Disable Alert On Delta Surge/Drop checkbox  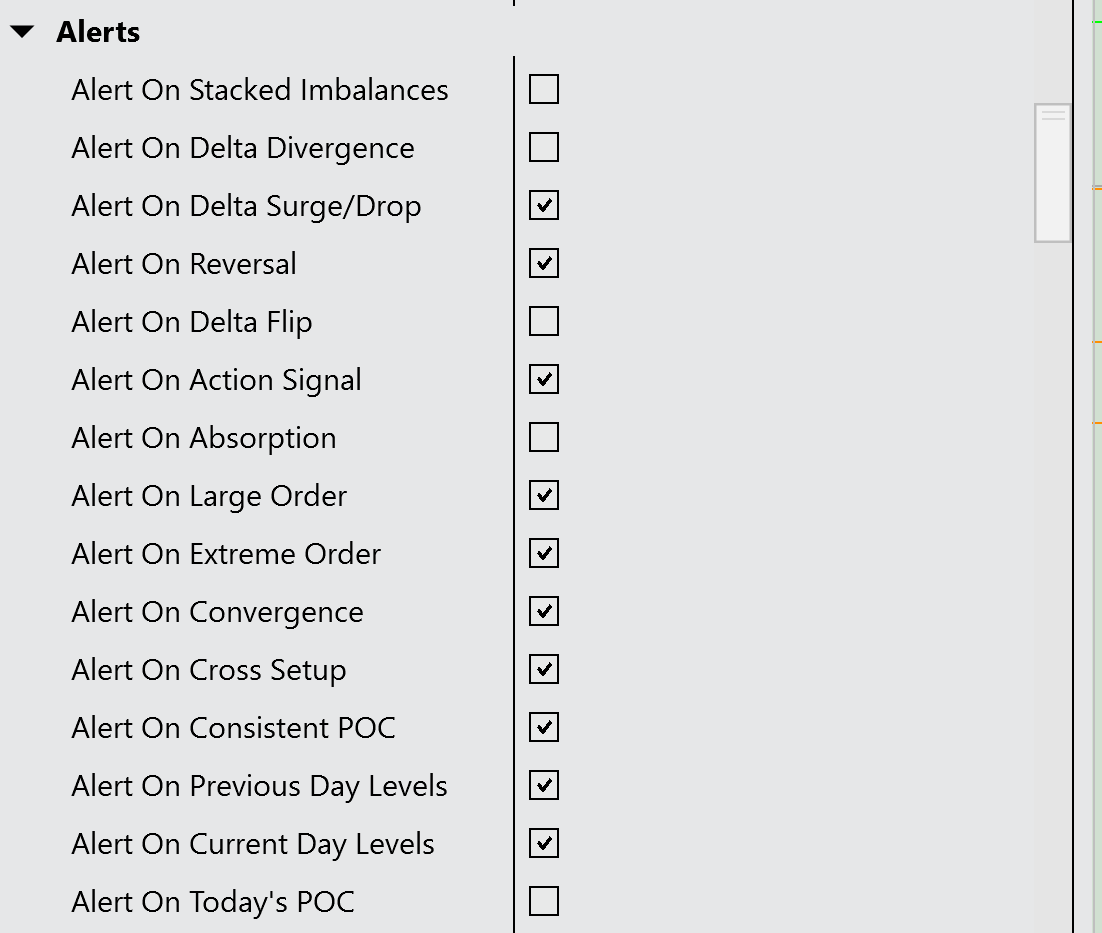click(x=544, y=206)
